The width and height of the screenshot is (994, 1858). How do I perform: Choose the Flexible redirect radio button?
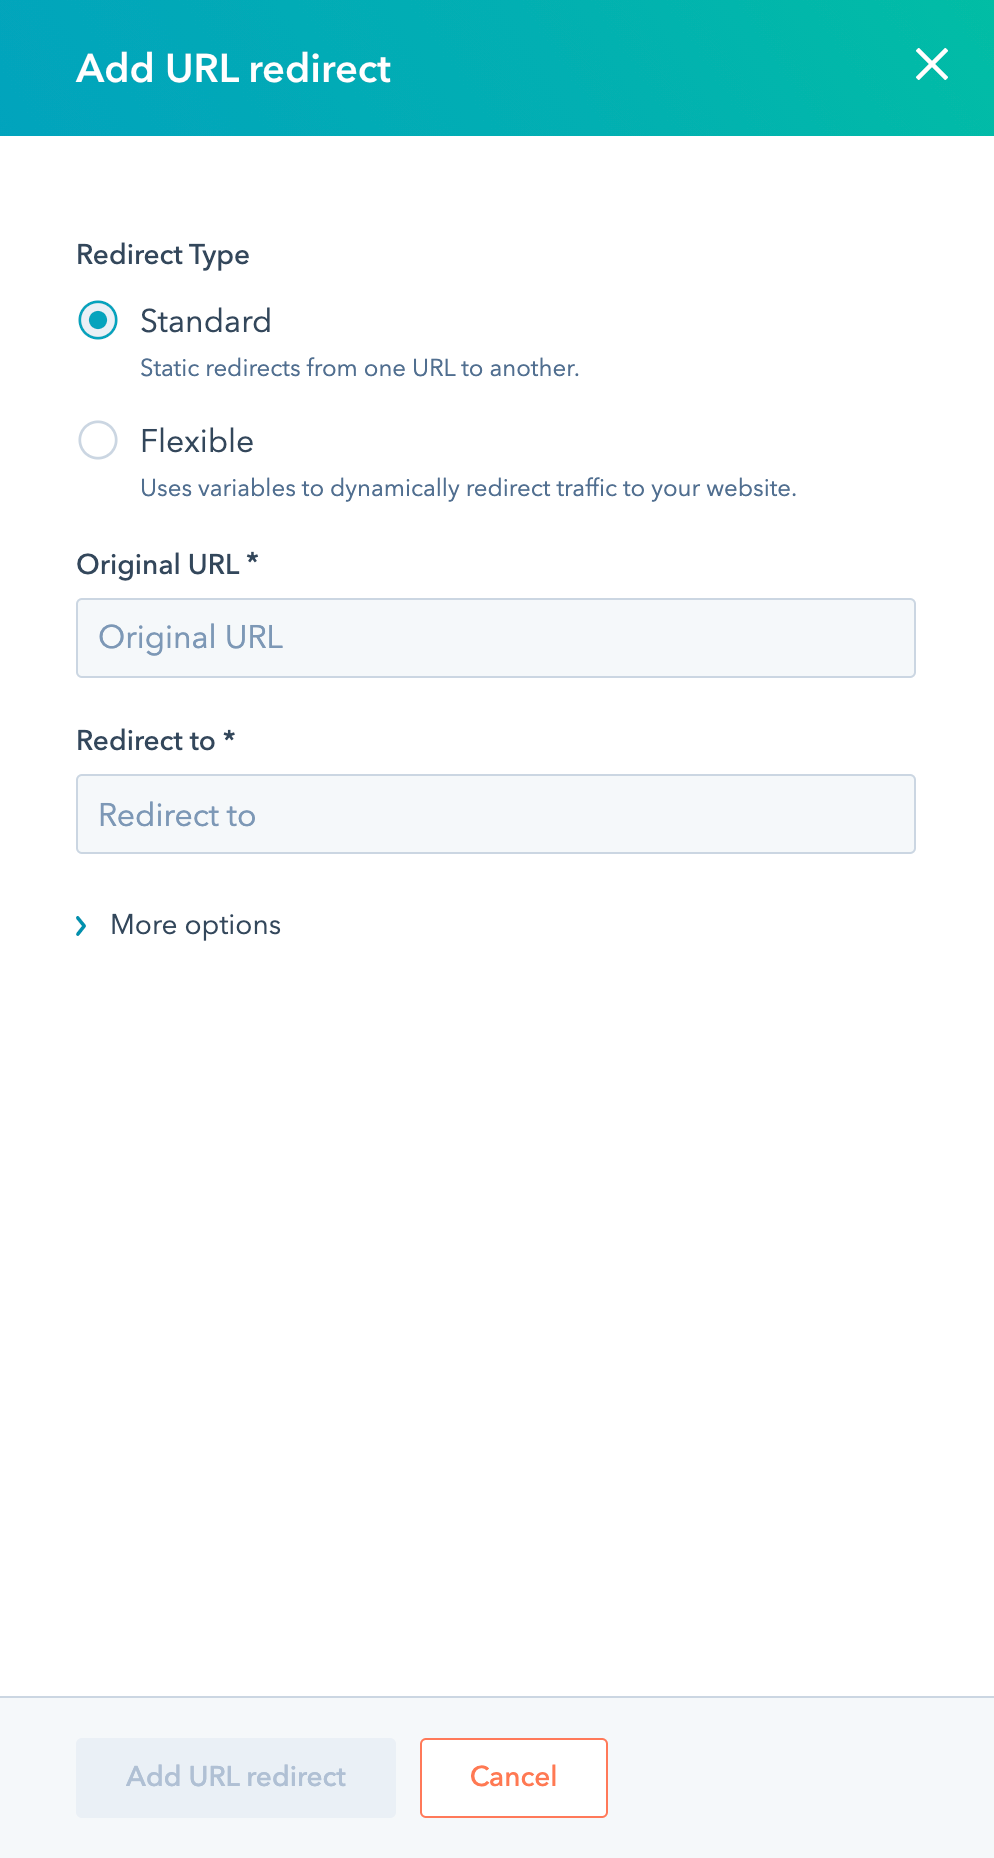click(x=98, y=440)
